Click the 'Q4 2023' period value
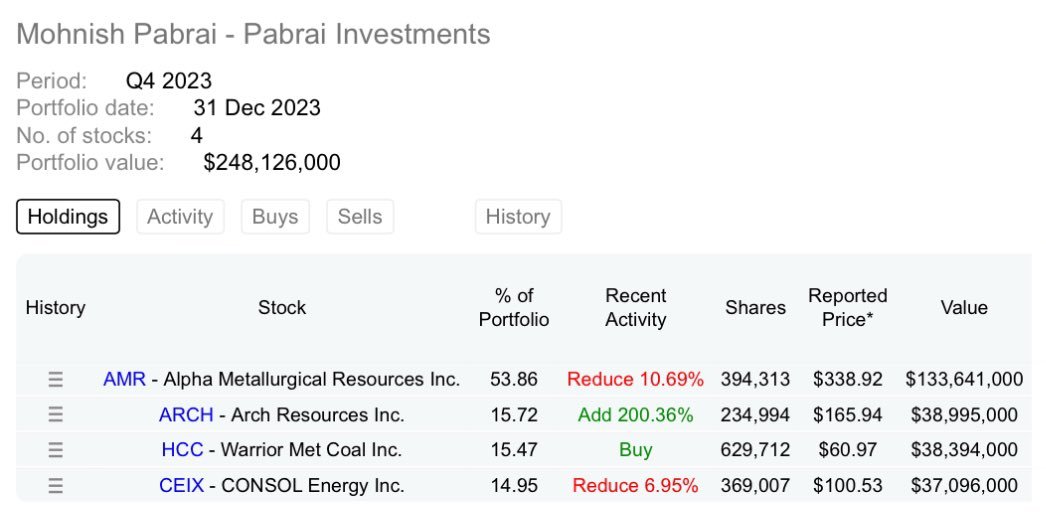Screen dimensions: 1046x516 [169, 81]
